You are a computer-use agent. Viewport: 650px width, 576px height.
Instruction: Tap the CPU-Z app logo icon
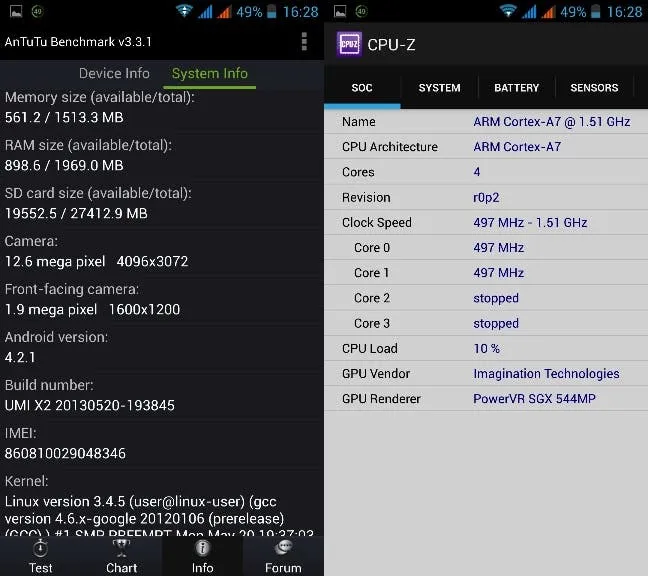[349, 44]
